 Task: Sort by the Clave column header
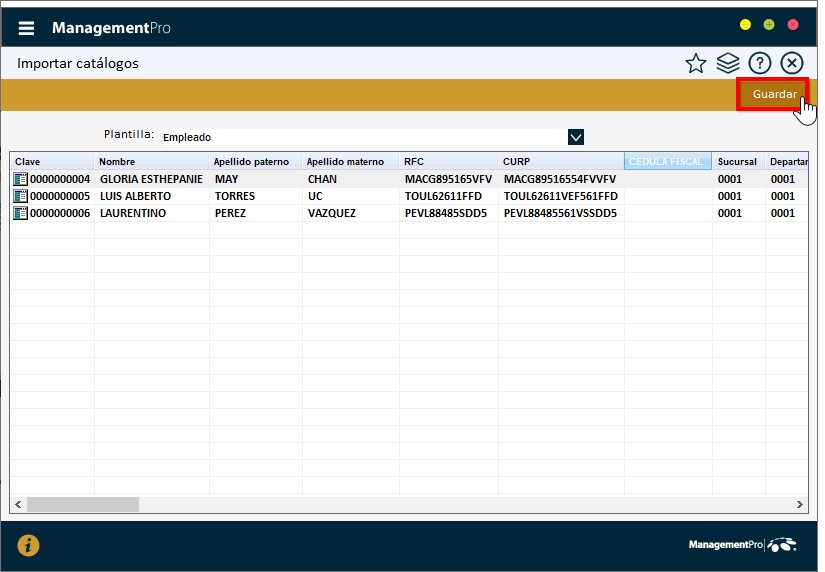(x=52, y=162)
